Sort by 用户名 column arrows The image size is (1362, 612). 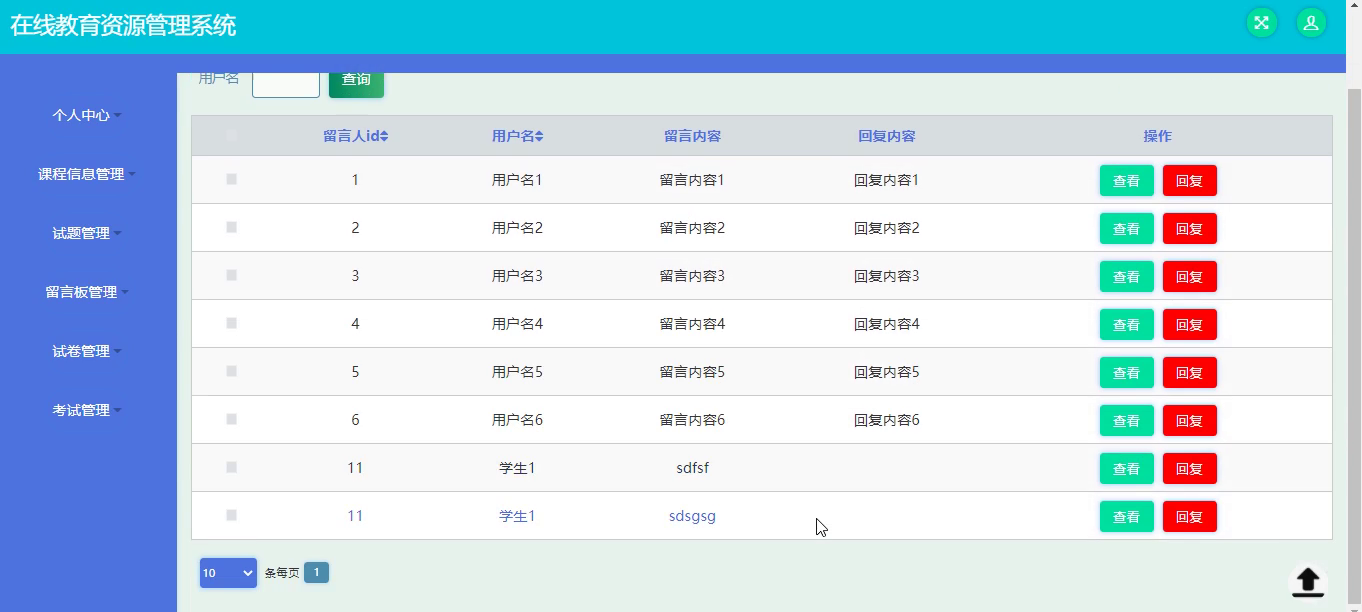click(539, 136)
